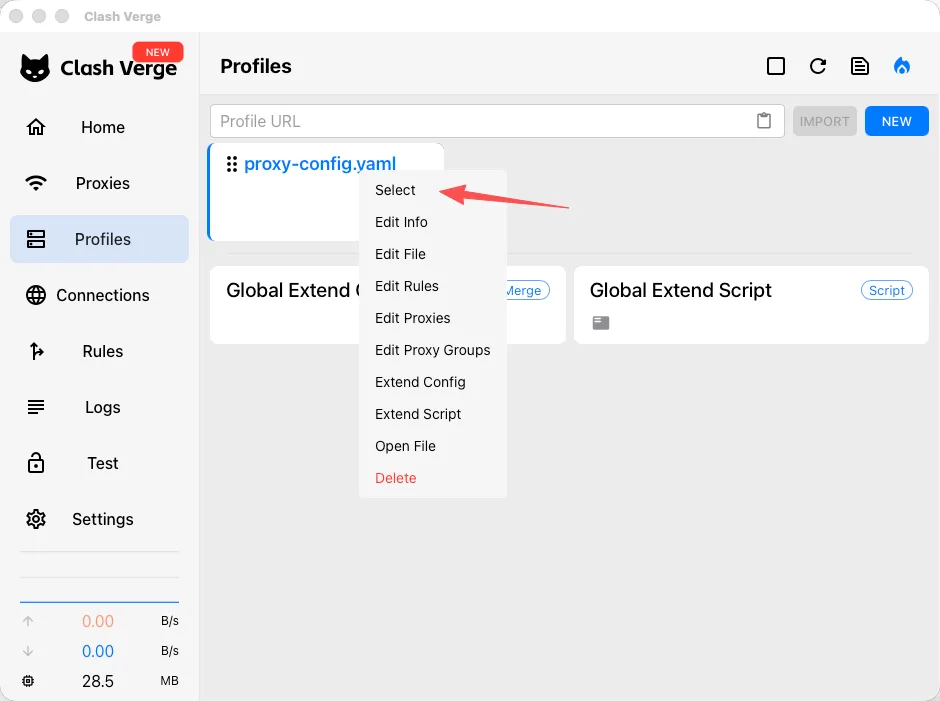
Task: Choose Delete from the context menu
Action: click(433, 478)
